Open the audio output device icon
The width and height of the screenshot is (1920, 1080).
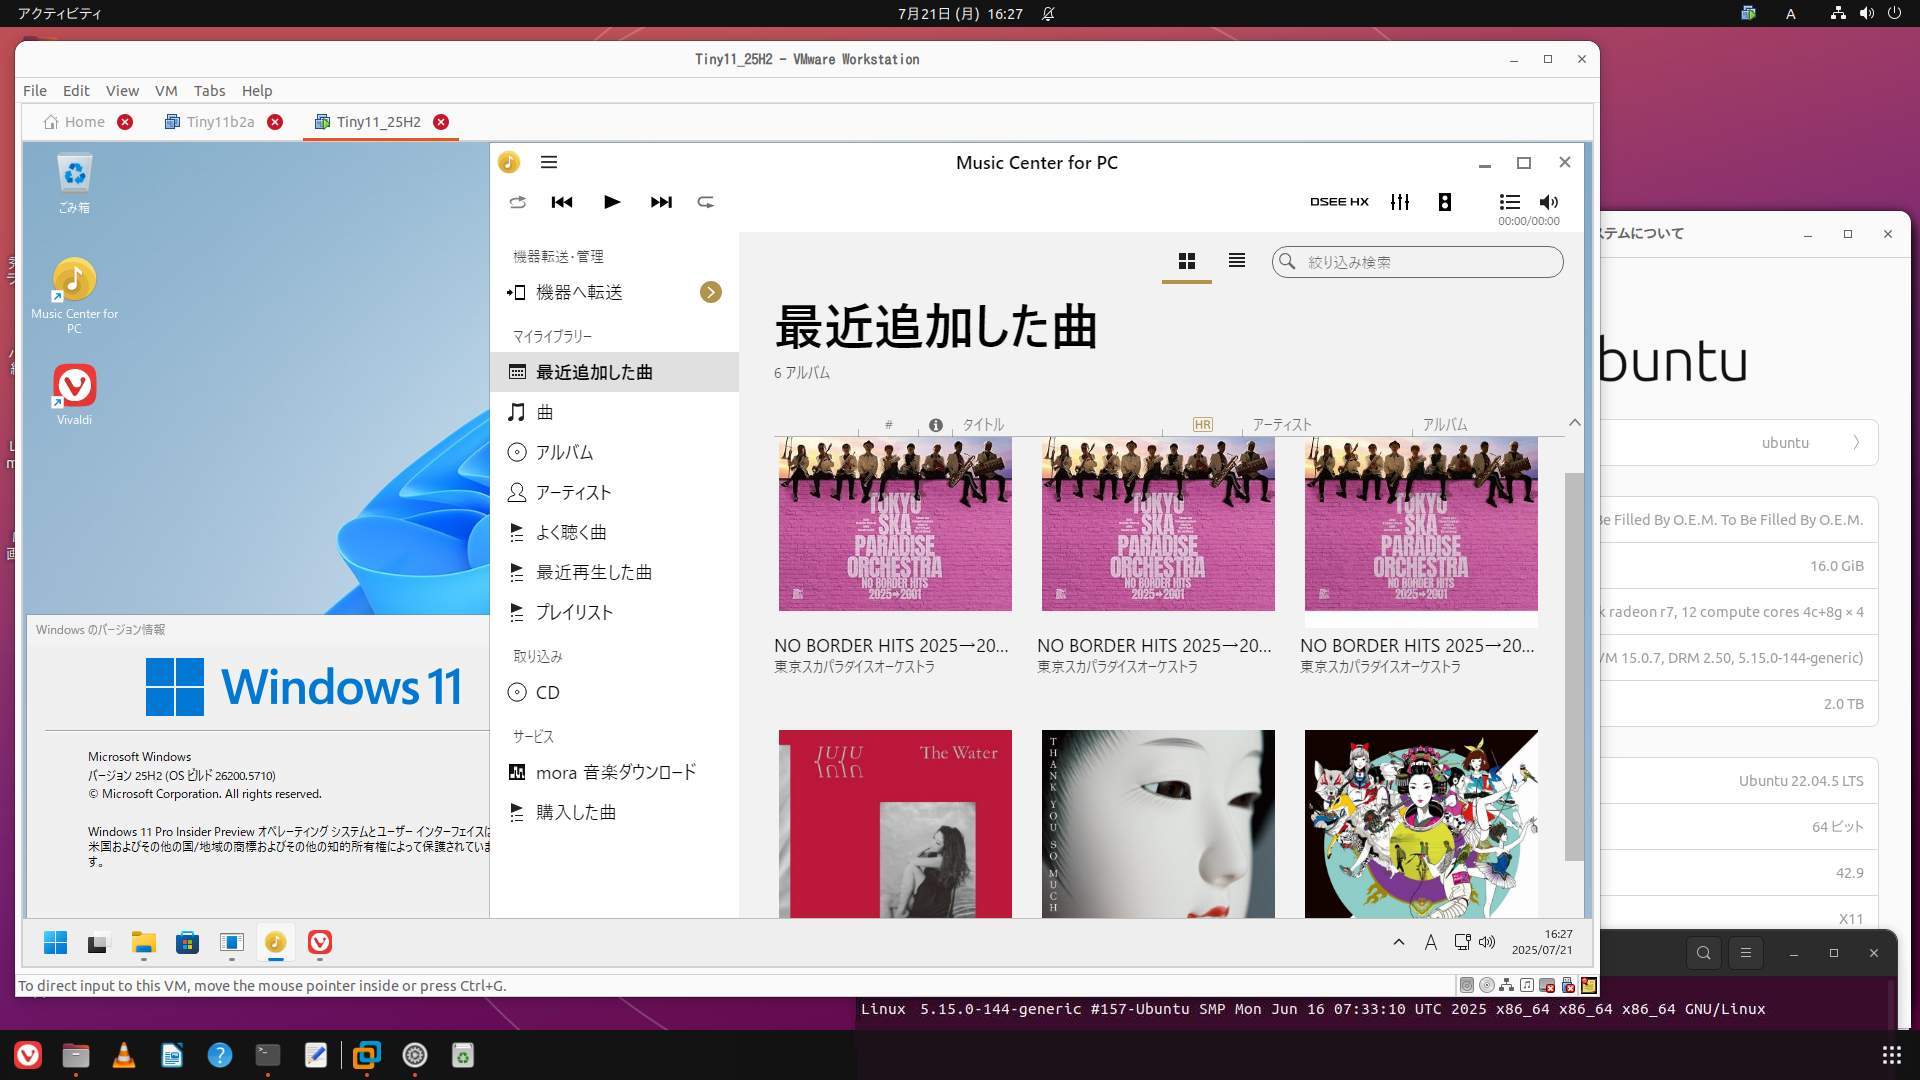1445,202
